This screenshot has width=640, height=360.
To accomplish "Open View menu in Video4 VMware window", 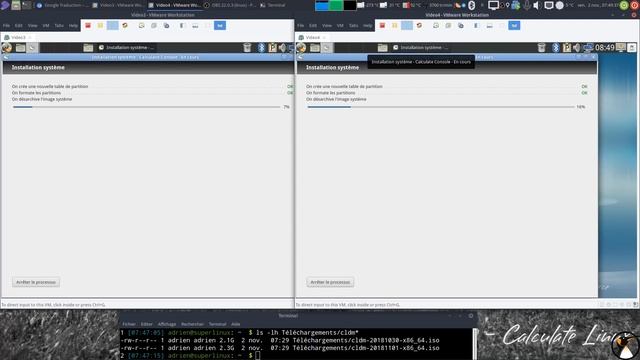I will click(327, 26).
